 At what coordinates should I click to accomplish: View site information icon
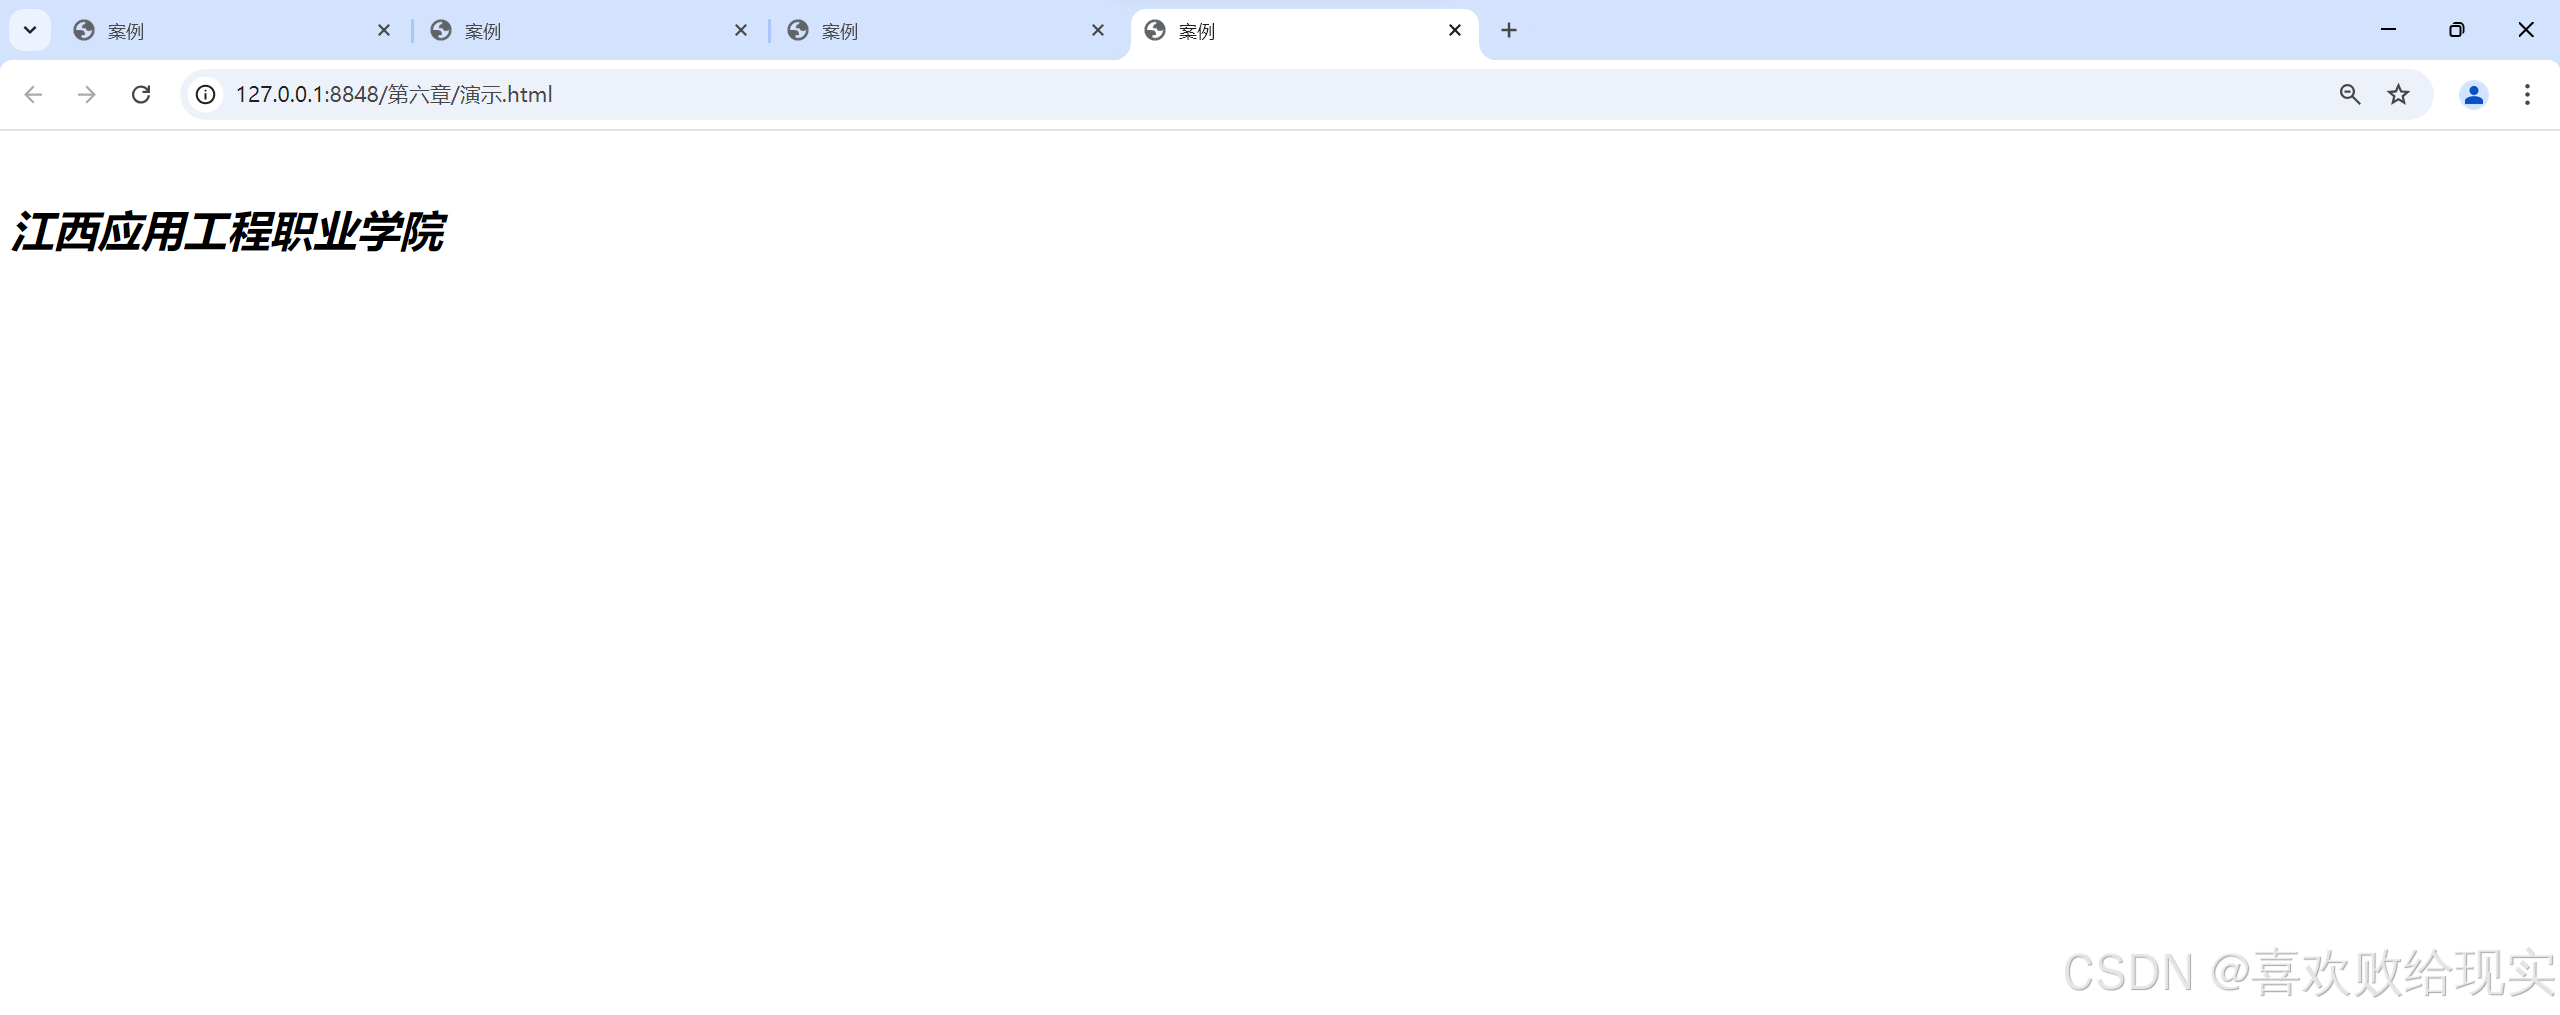[205, 94]
